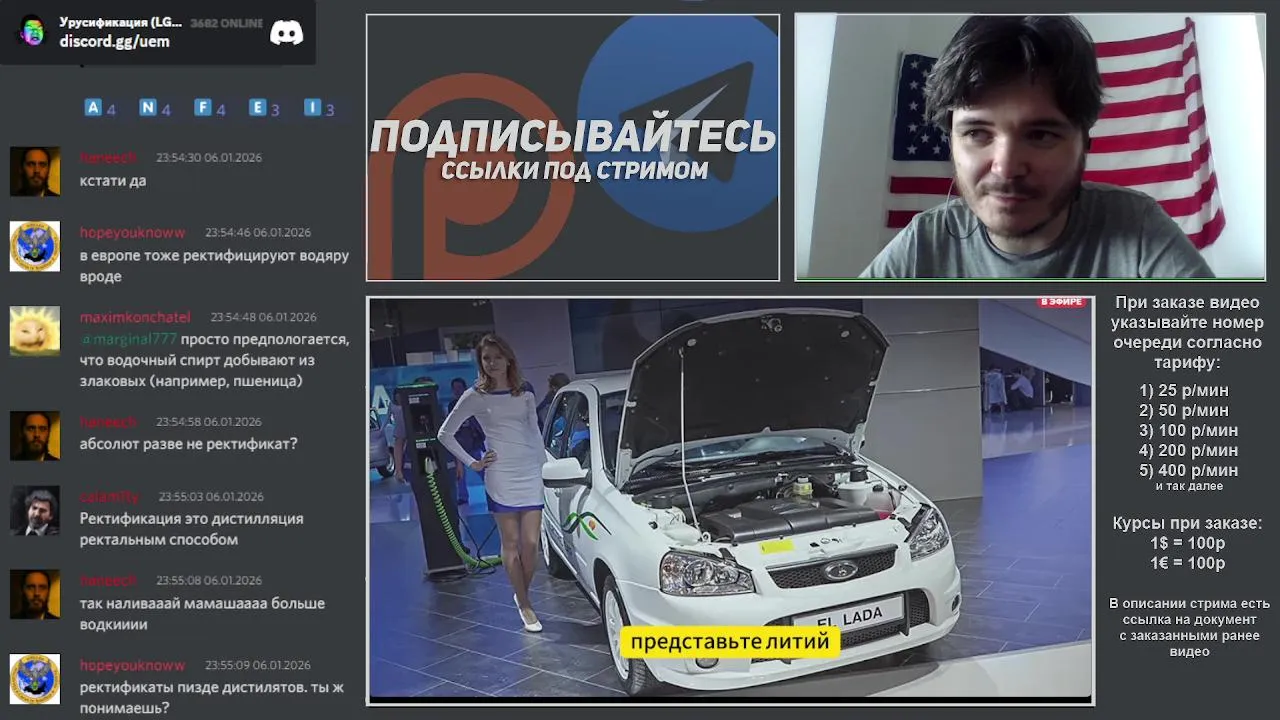Click the yellow 'представьте литий' subtitle
The image size is (1280, 720).
coord(730,641)
